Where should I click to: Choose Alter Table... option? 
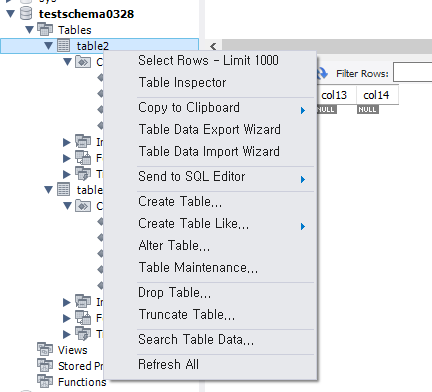point(174,245)
